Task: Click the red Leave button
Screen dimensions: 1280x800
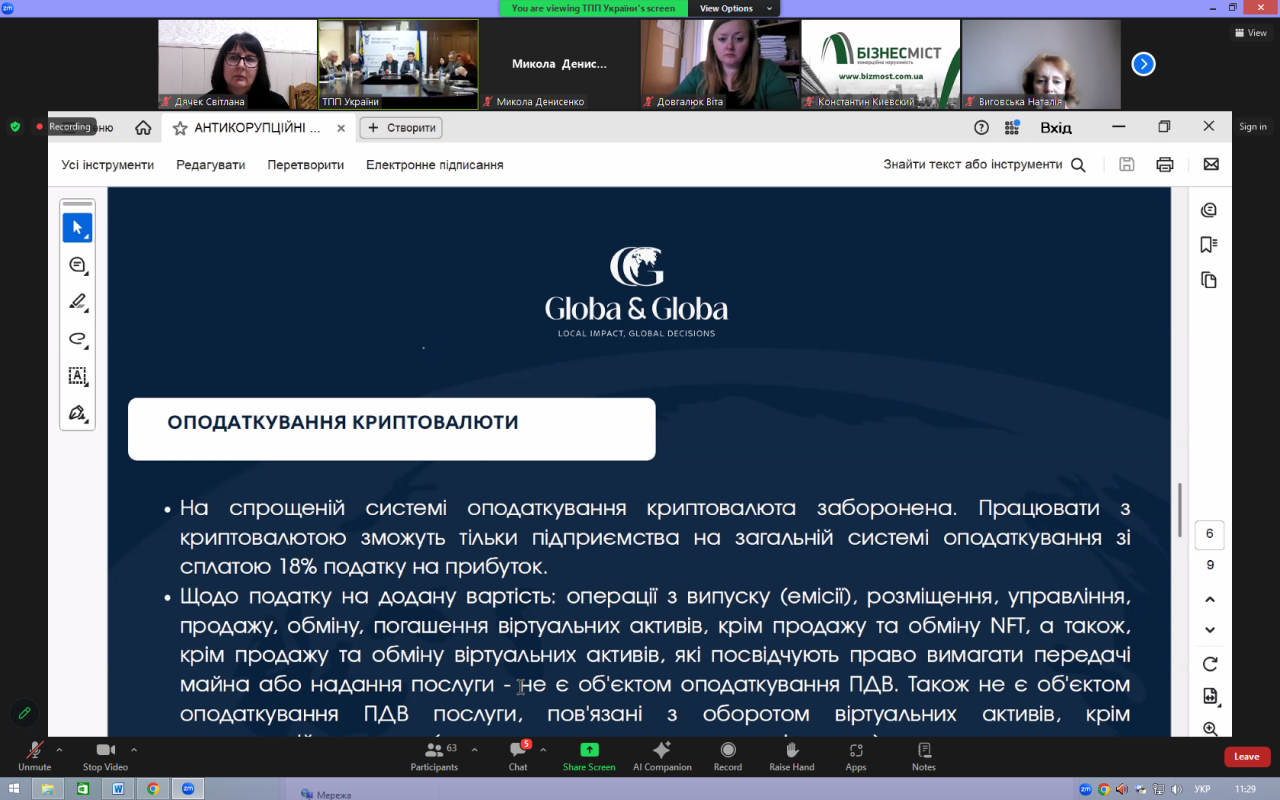Action: coord(1247,757)
